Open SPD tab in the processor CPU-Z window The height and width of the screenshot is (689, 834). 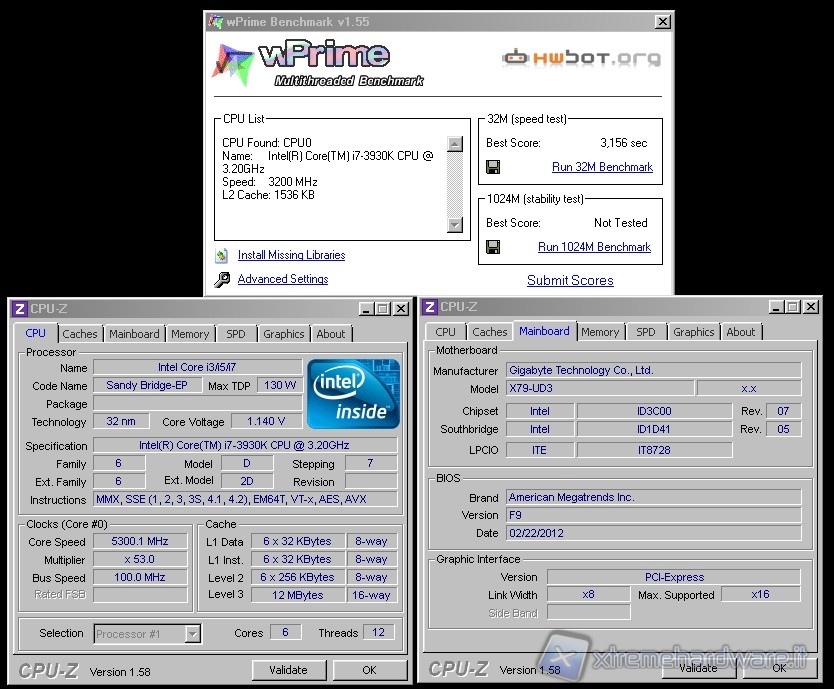(235, 334)
